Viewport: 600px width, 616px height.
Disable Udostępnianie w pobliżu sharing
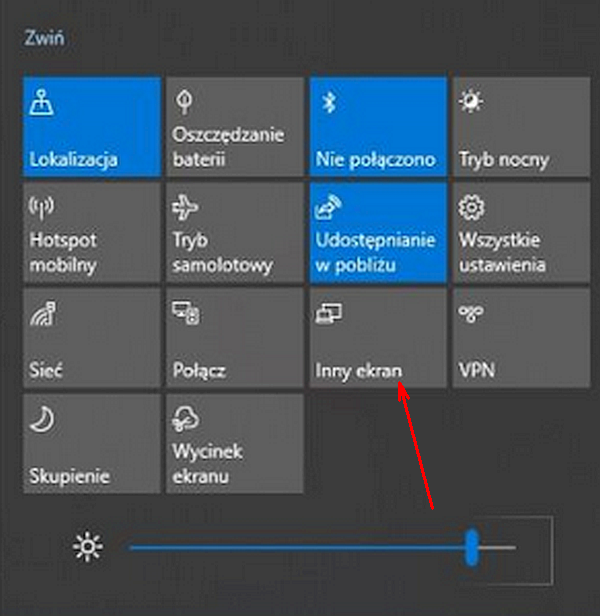click(x=378, y=232)
